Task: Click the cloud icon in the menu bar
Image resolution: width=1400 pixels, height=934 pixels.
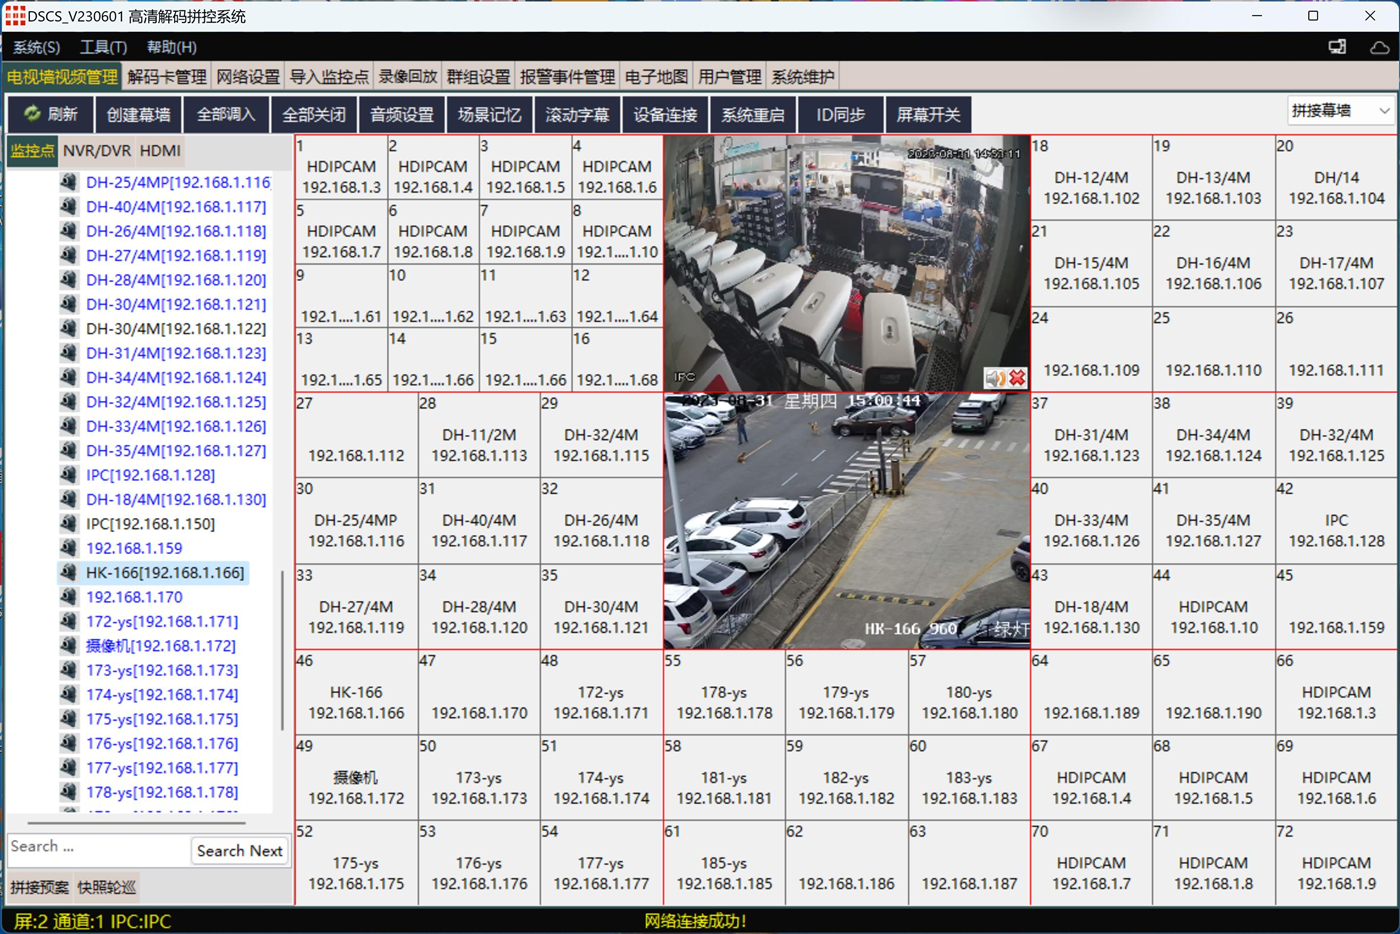Action: coord(1379,47)
